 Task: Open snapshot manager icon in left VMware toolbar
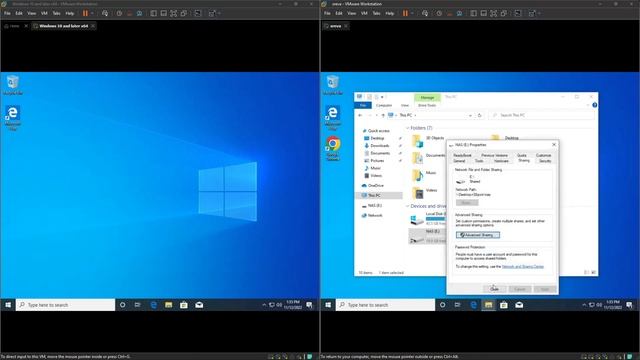point(139,13)
